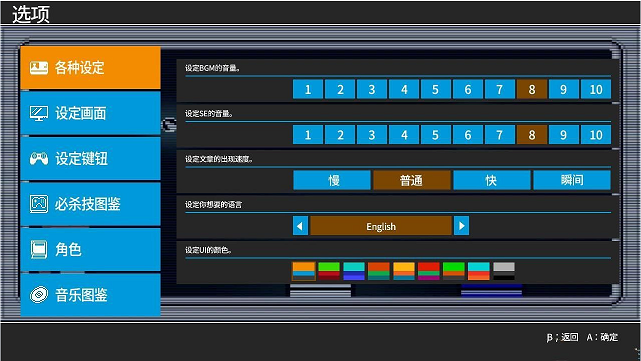This screenshot has height=361, width=641.
Task: Choose 瞬间 text speed
Action: 572,180
